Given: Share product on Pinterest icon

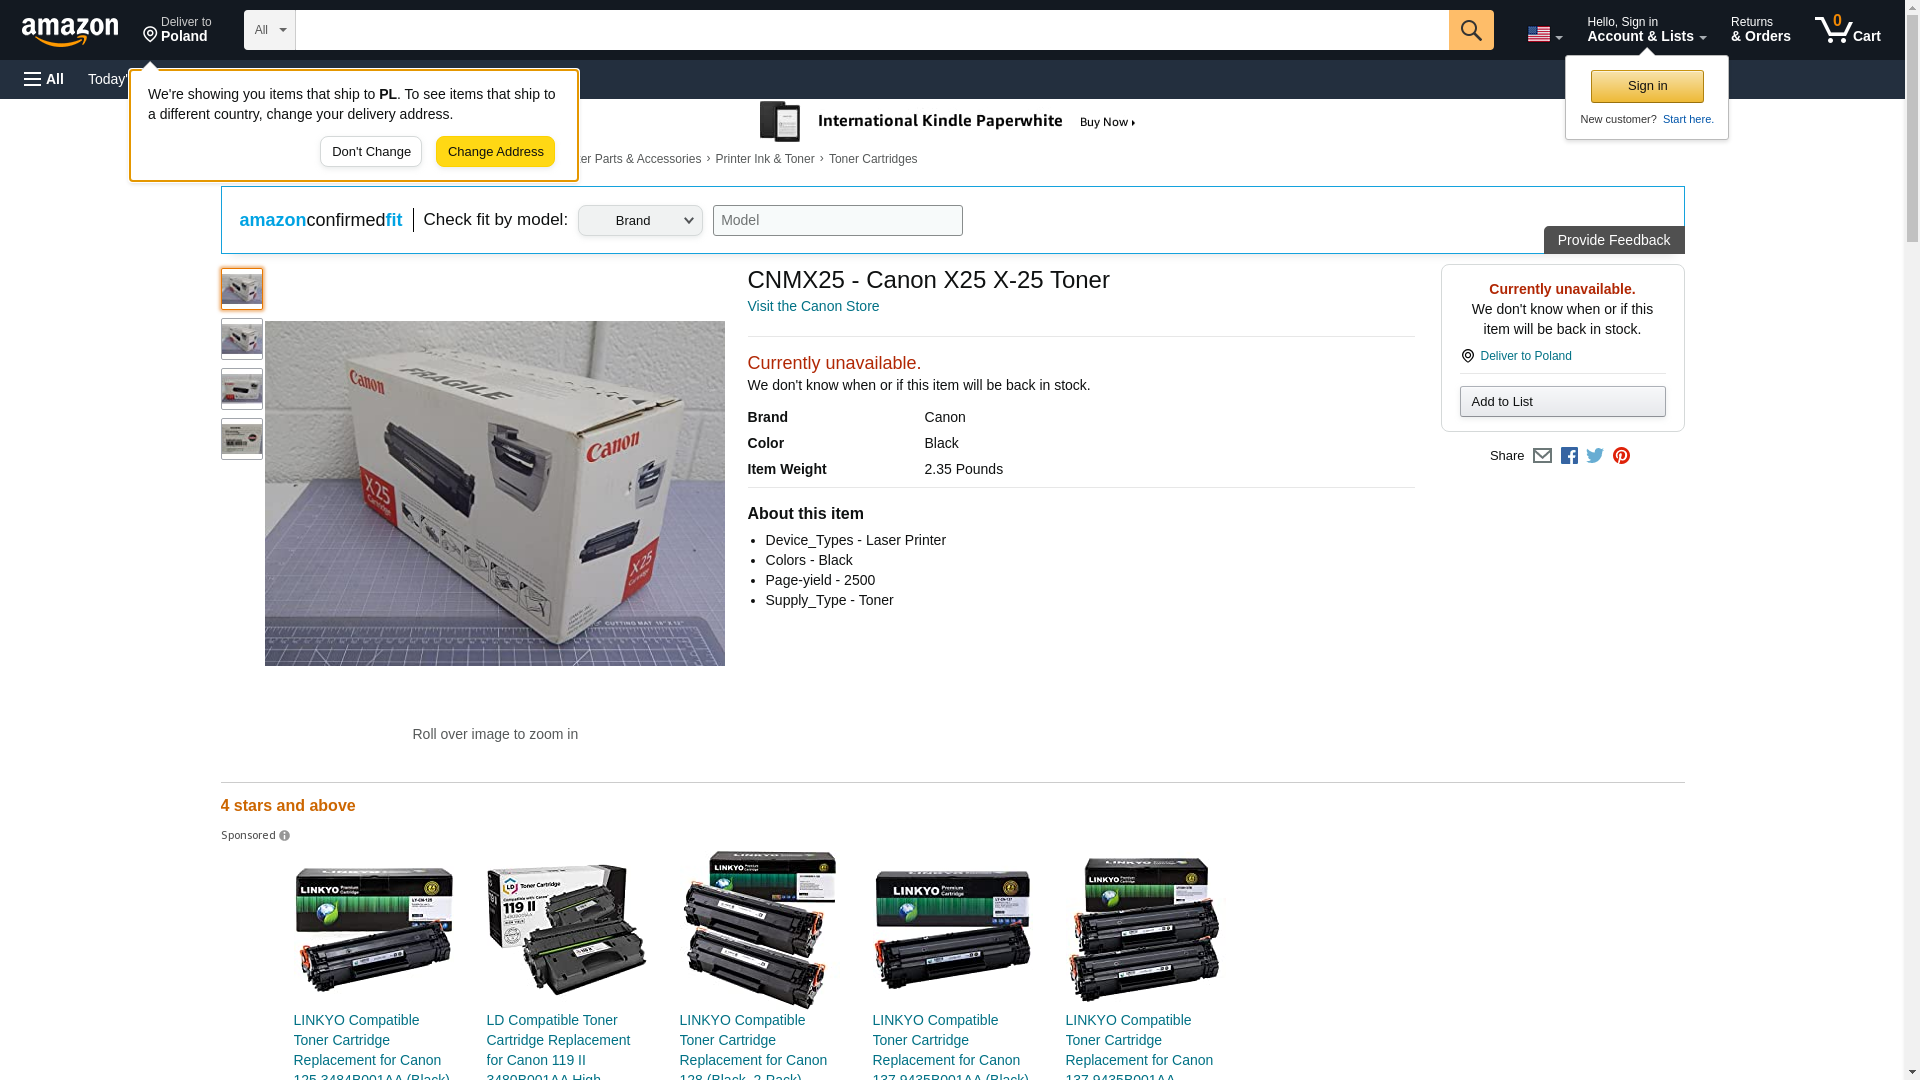Looking at the screenshot, I should 1621,456.
